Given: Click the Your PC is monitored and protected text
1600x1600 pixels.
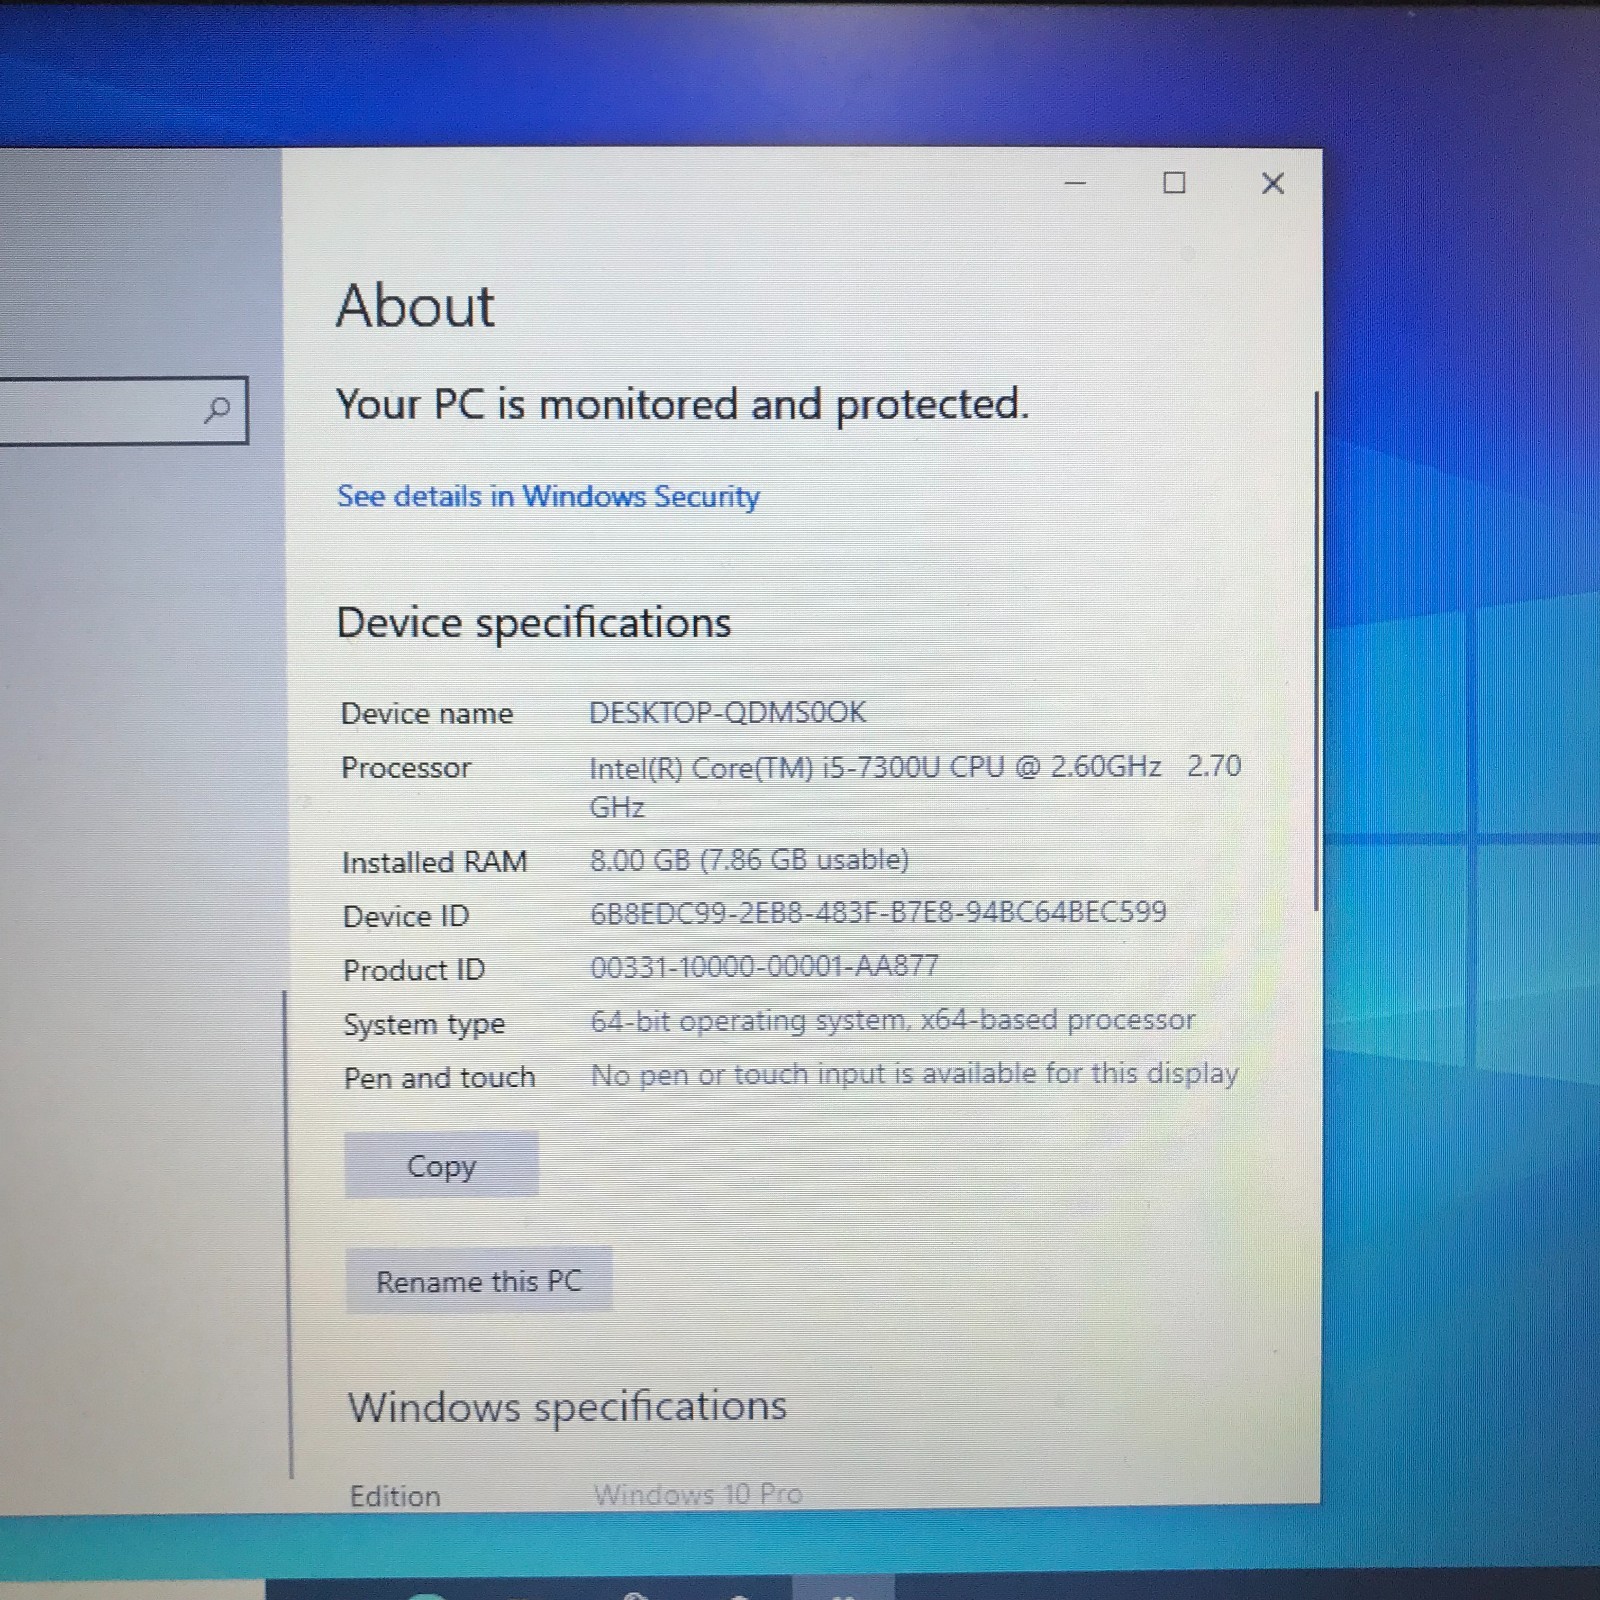Looking at the screenshot, I should 682,404.
